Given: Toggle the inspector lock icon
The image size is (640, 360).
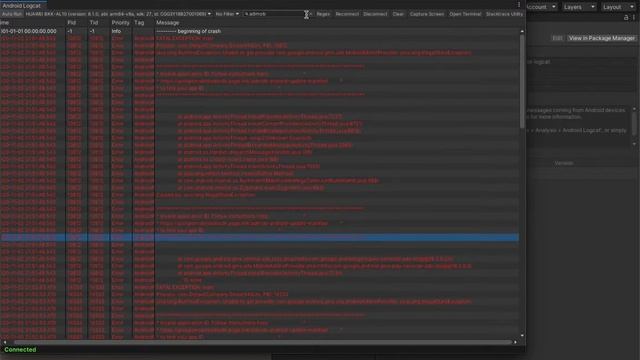Looking at the screenshot, I should click(x=626, y=17).
